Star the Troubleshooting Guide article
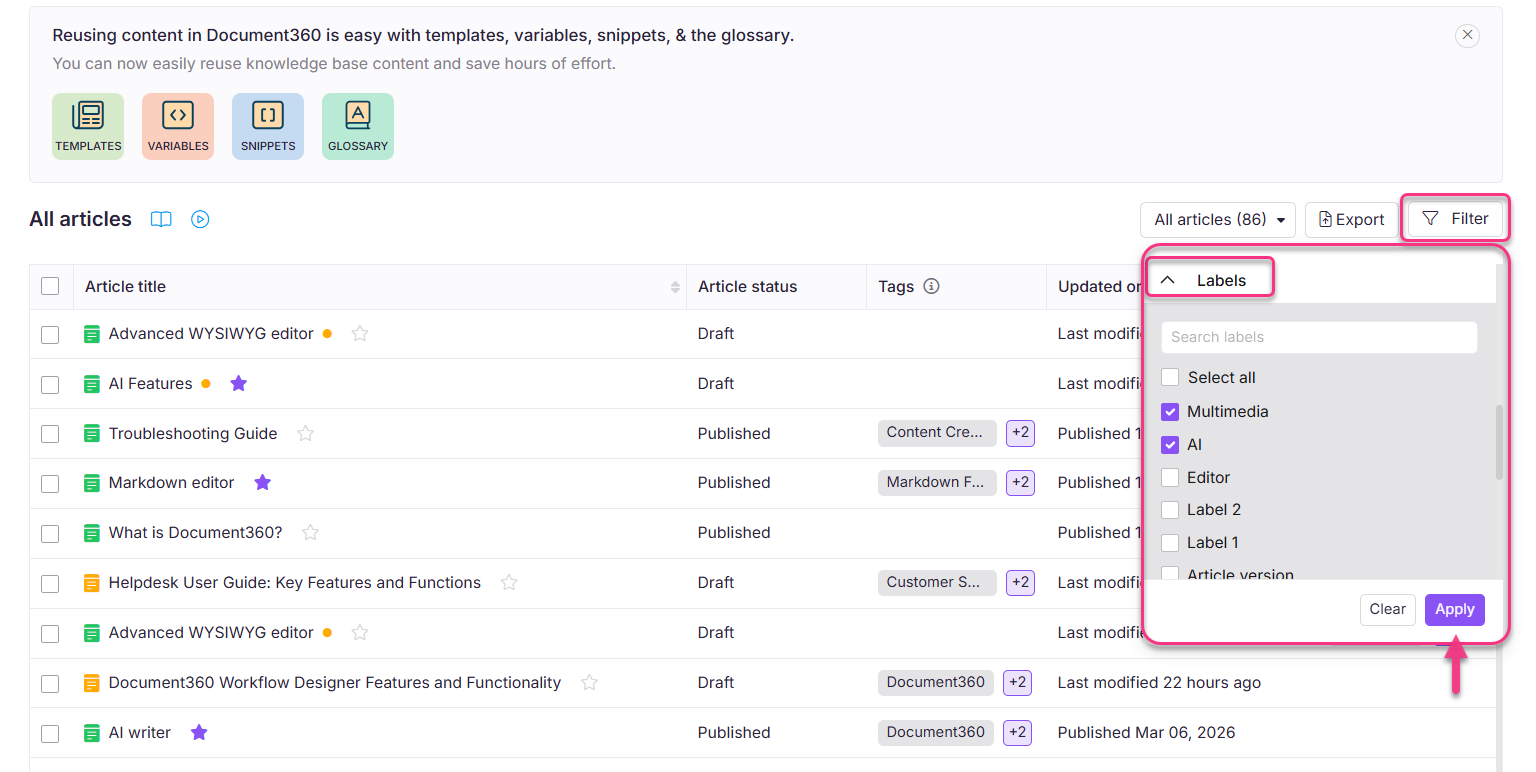1536x772 pixels. coord(305,433)
